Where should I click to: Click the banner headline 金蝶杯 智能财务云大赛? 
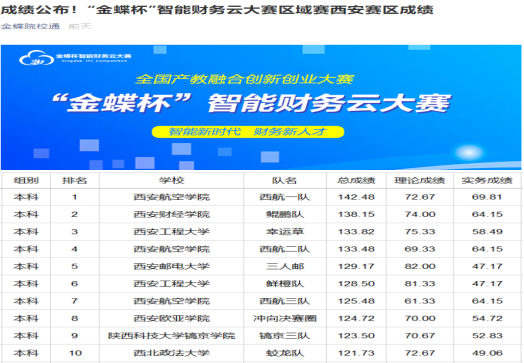pyautogui.click(x=251, y=103)
